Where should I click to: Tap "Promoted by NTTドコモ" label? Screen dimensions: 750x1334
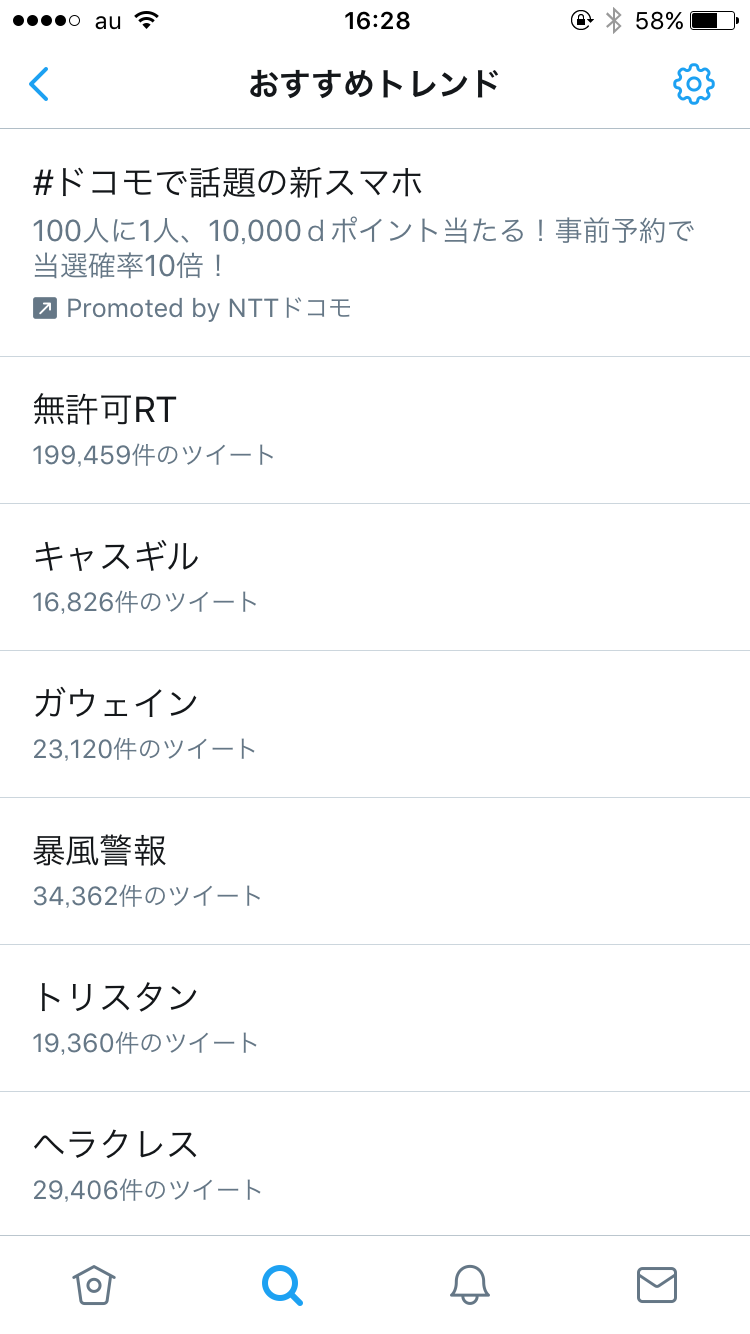pyautogui.click(x=209, y=309)
